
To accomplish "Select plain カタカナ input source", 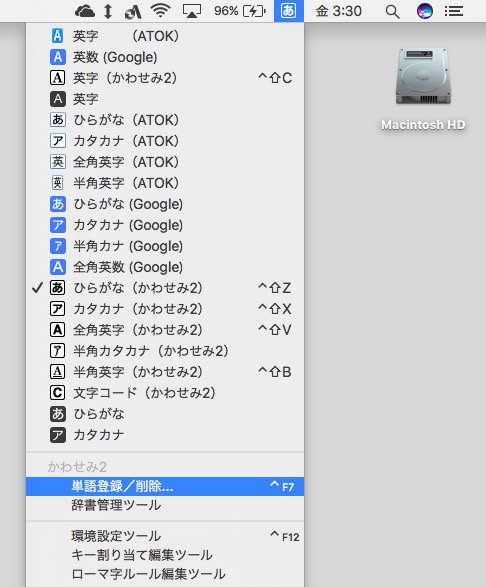I will [x=165, y=435].
